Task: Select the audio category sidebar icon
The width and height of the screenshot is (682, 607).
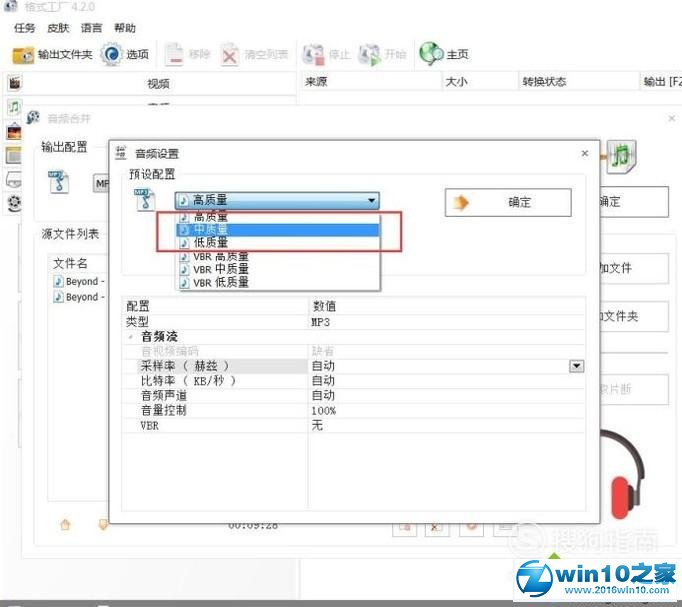Action: pos(14,106)
